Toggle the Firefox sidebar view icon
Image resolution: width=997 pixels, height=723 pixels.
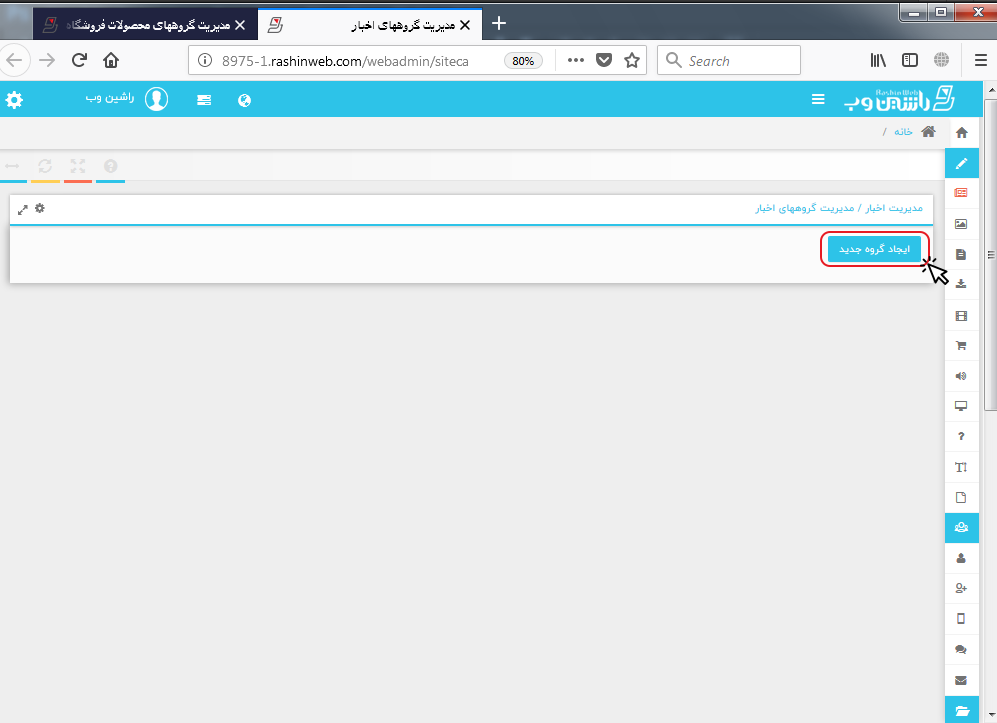pos(910,60)
